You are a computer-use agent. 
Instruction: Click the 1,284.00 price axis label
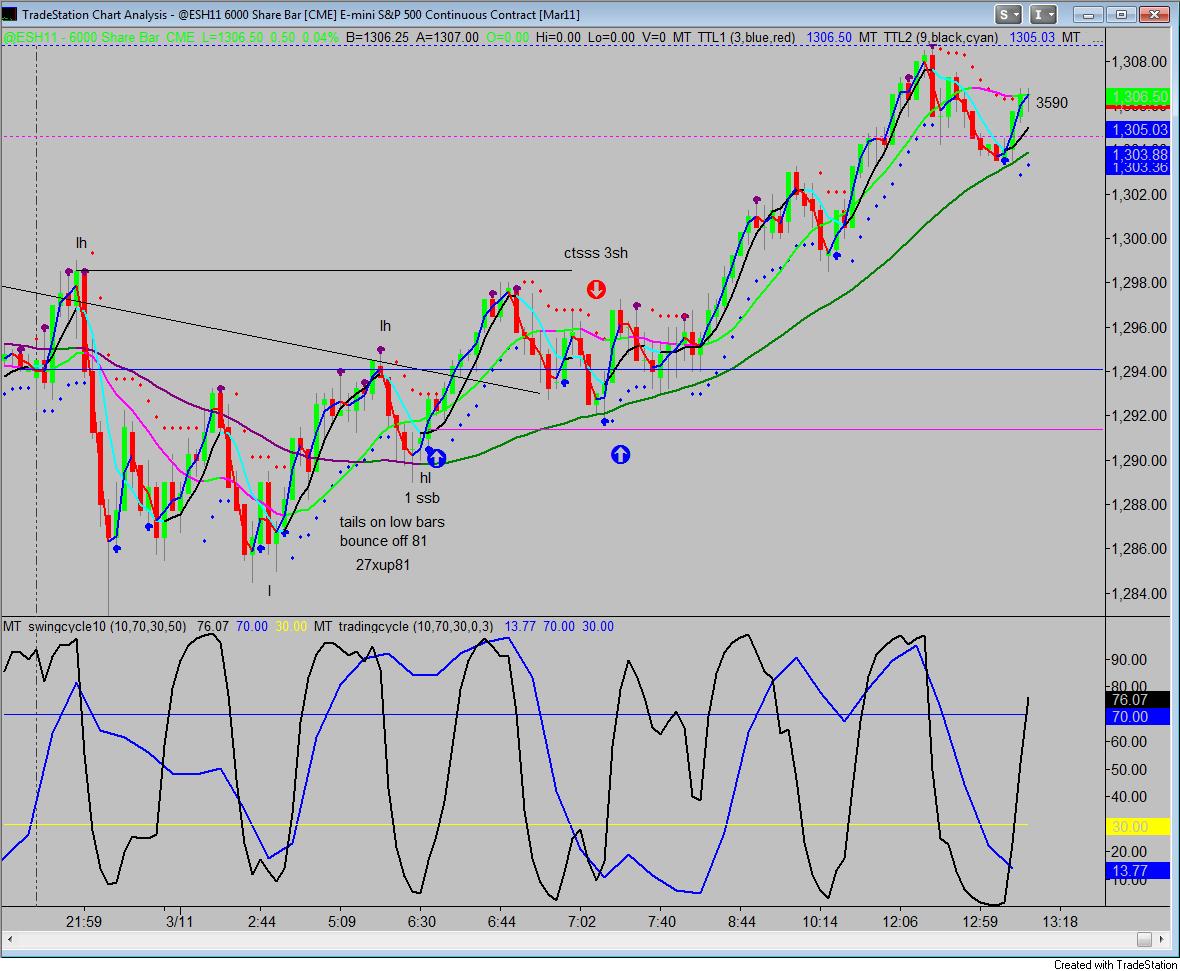click(x=1139, y=593)
